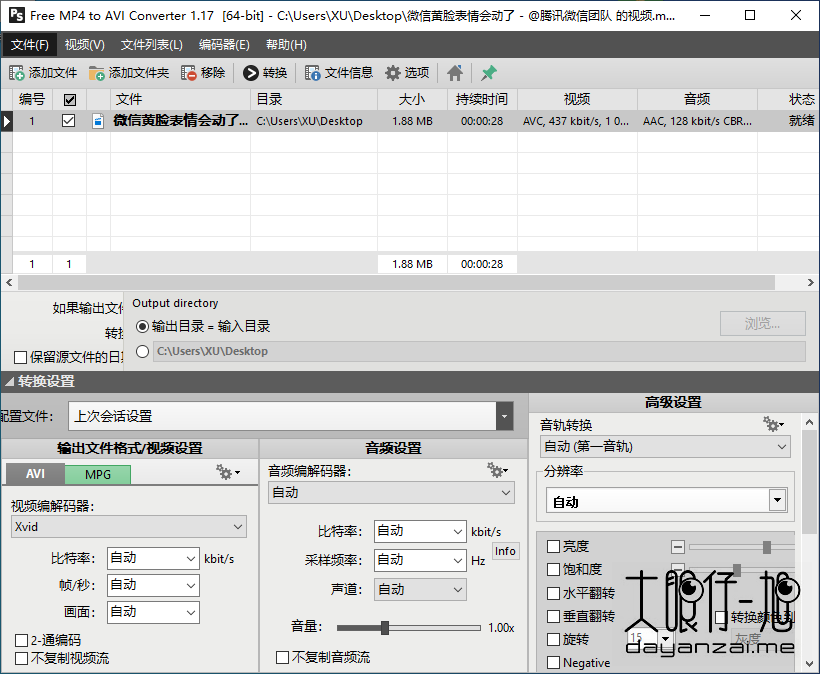
Task: Open video 比特率 dropdown
Action: point(153,558)
